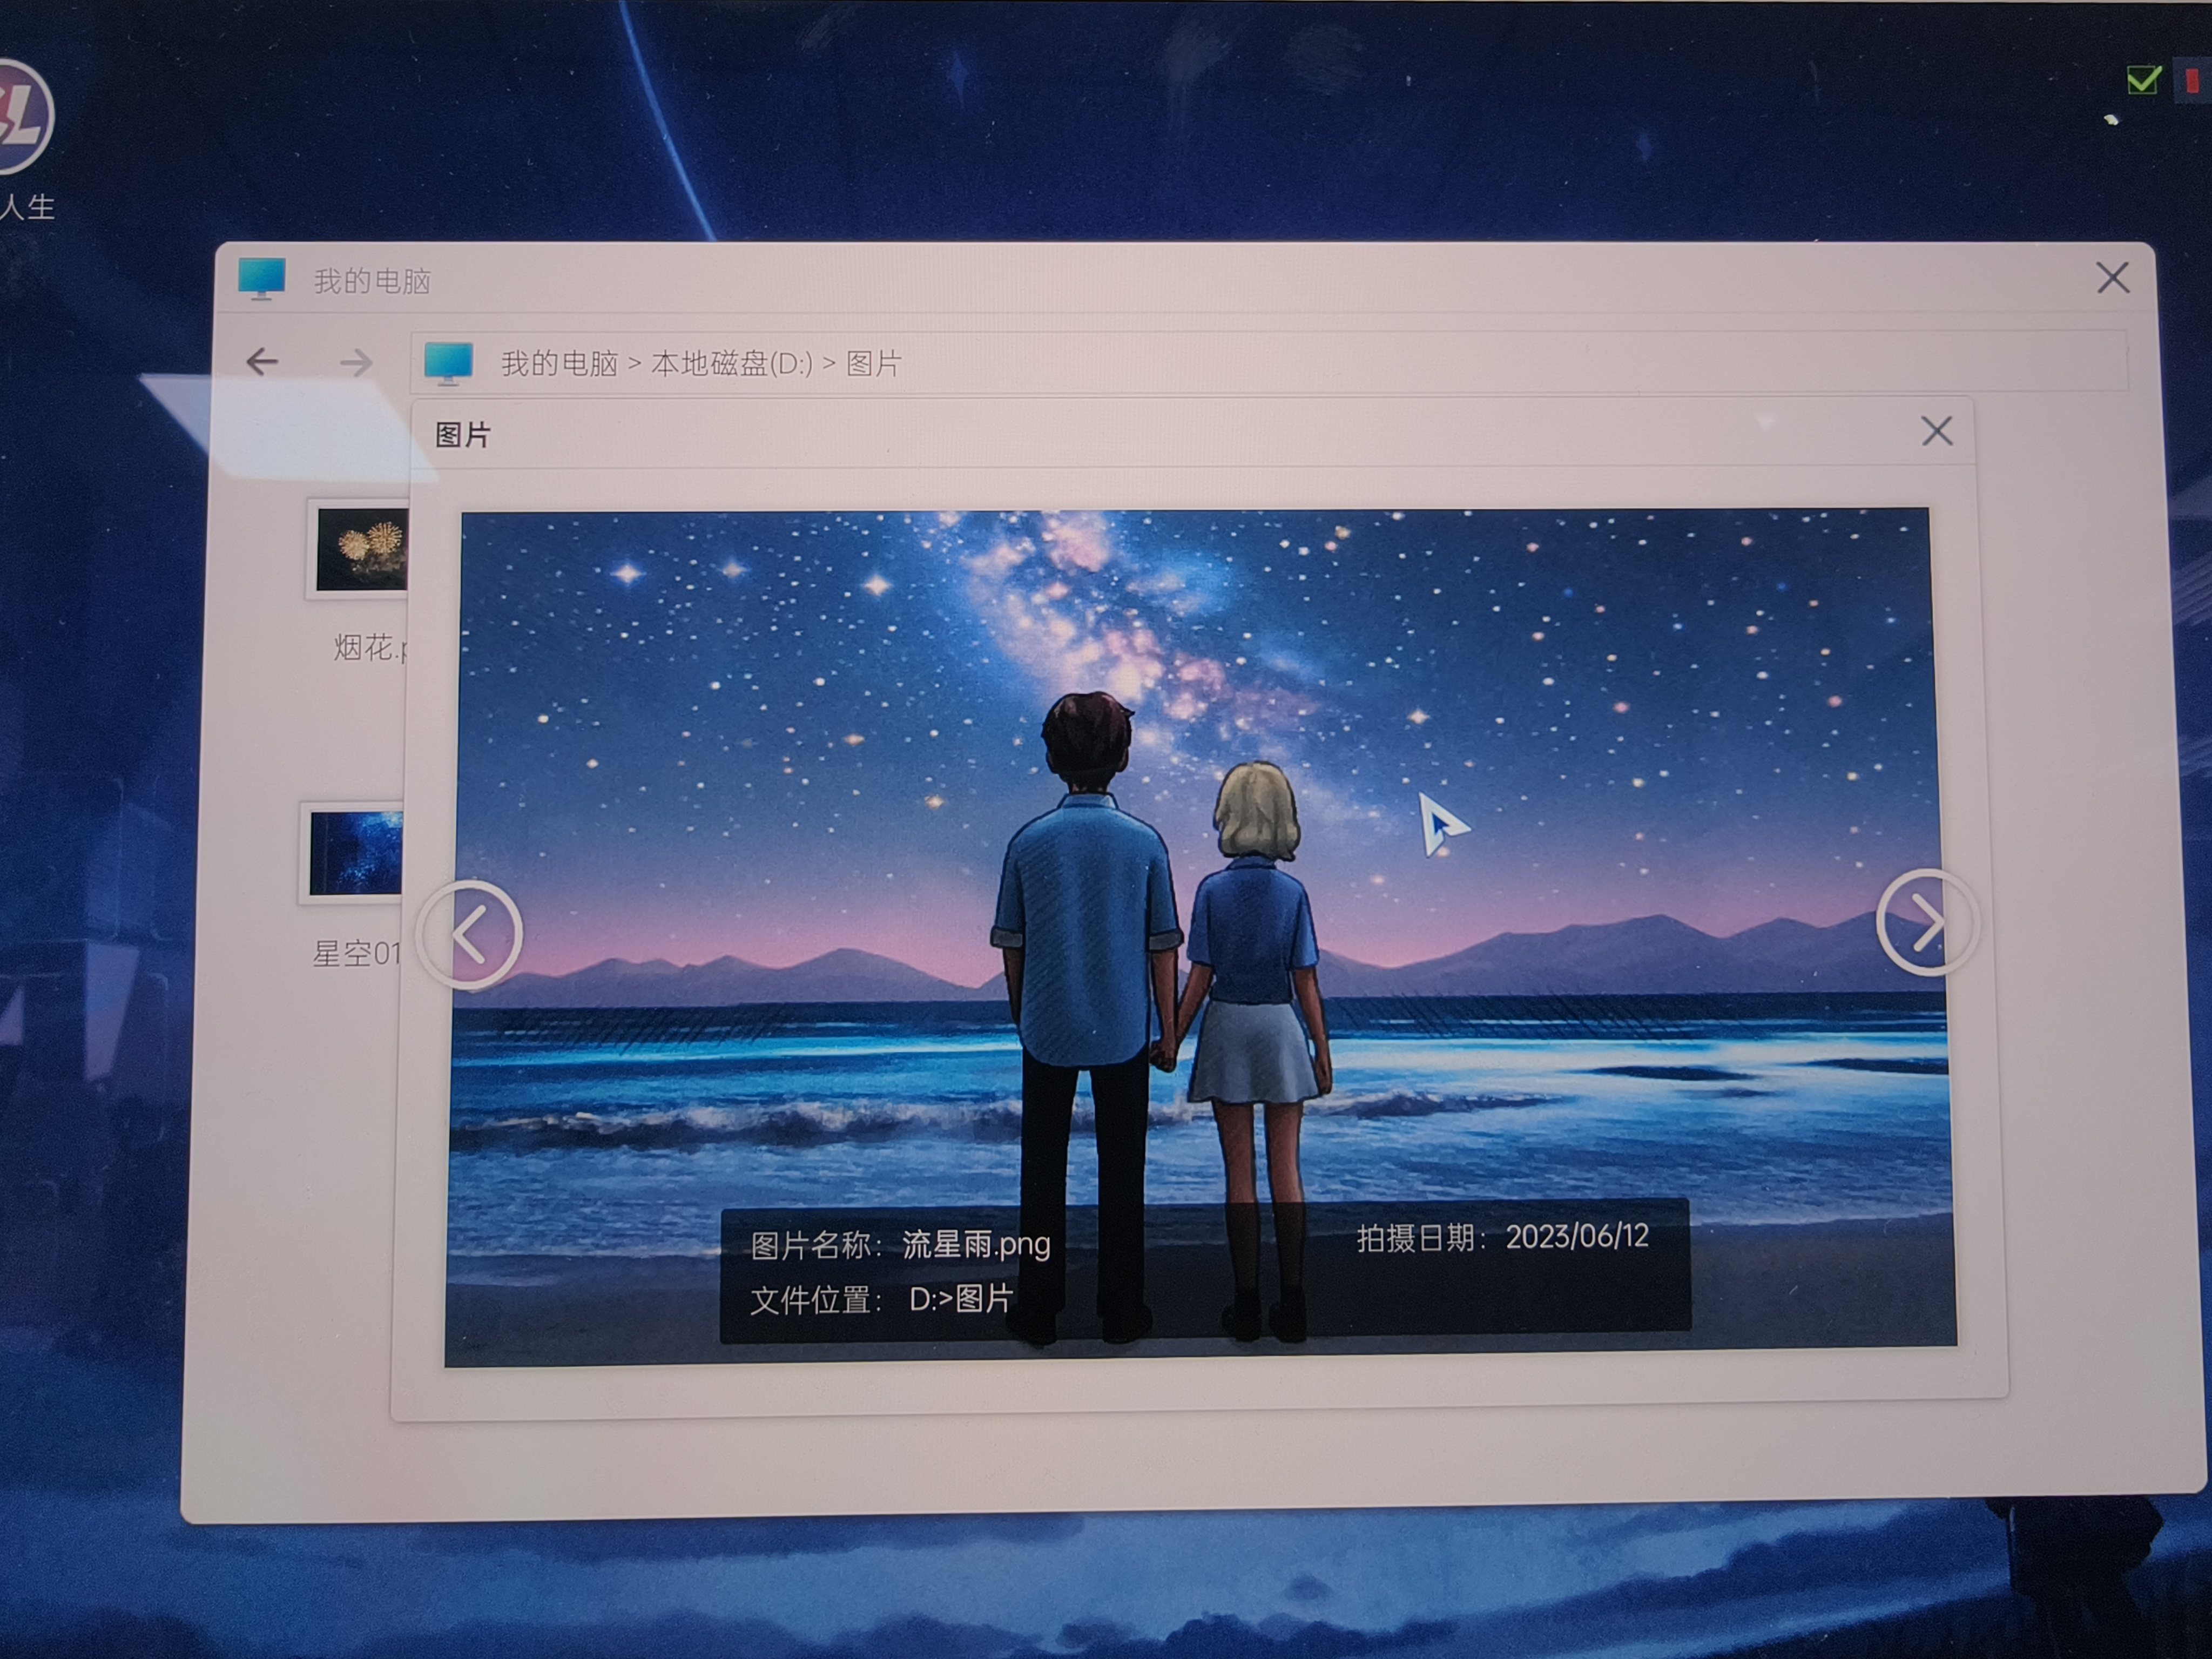Navigate to 本地磁盘(D:) in the breadcrumb
The image size is (2212, 1659).
pyautogui.click(x=732, y=364)
